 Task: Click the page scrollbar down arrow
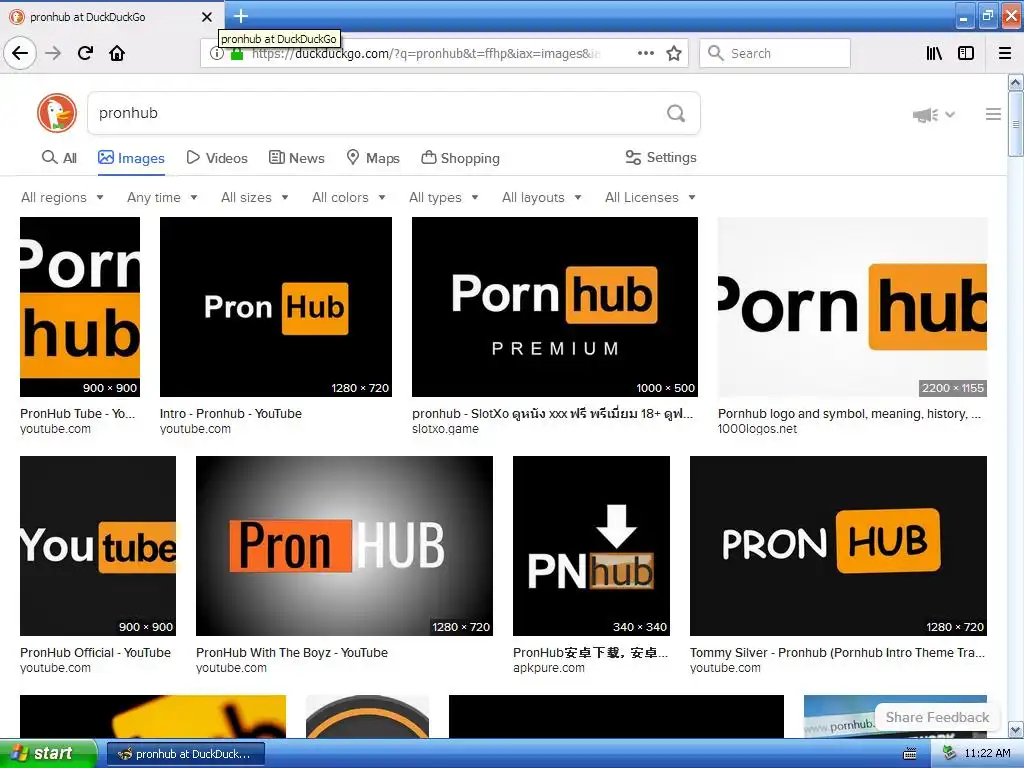click(x=1016, y=729)
